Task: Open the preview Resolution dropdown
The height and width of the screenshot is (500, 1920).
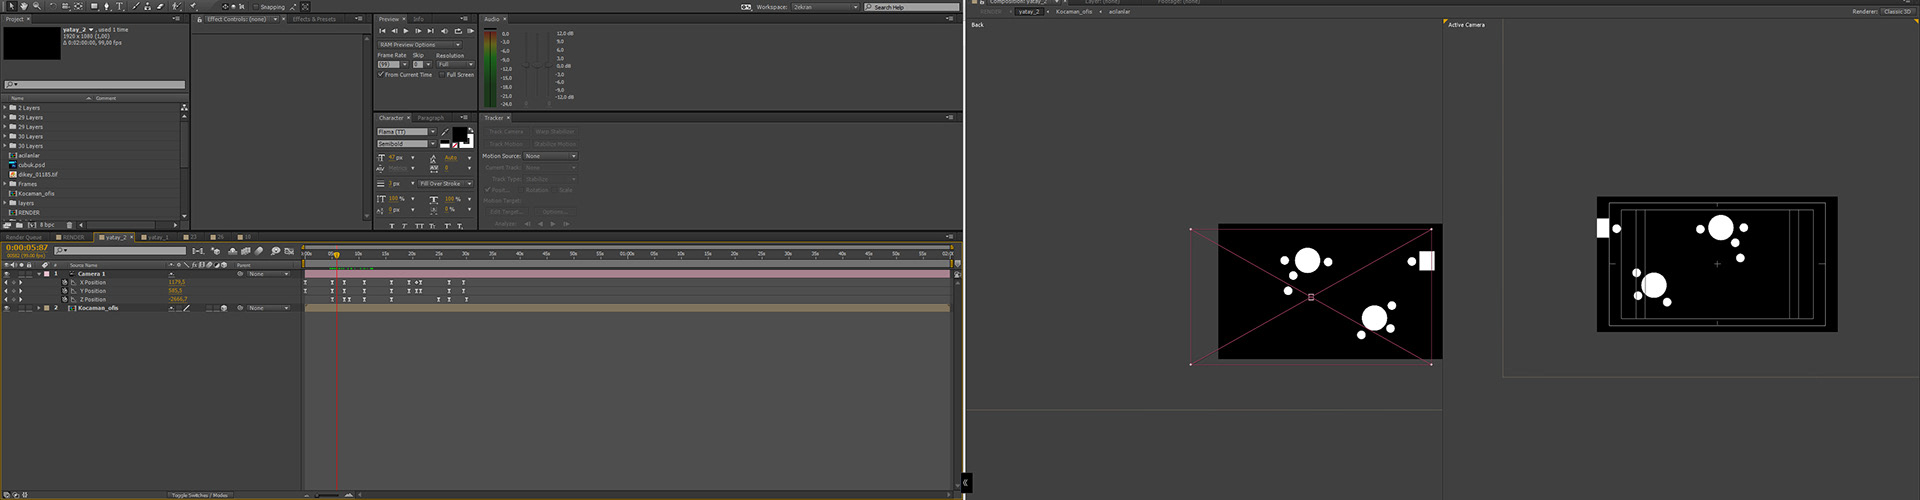Action: tap(455, 64)
